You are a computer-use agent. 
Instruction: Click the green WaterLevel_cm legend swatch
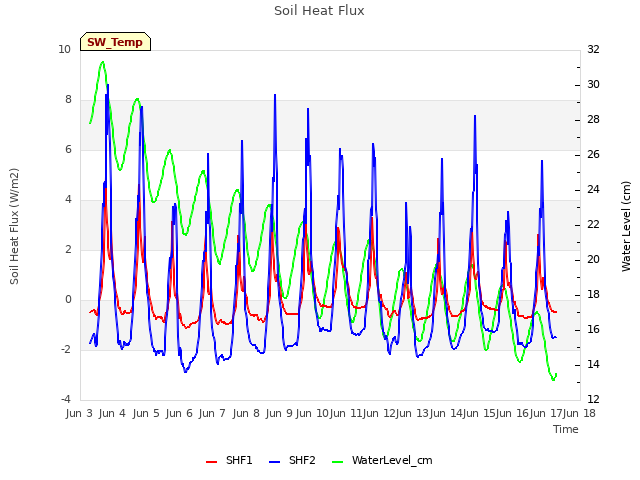coord(338,462)
